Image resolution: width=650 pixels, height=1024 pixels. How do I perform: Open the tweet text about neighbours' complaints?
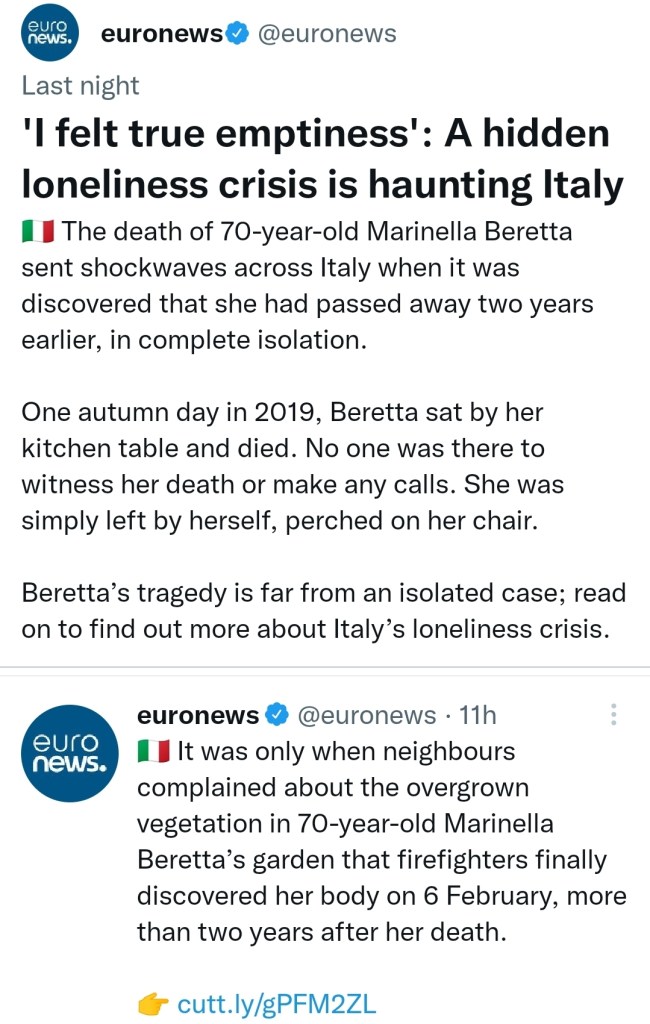[x=380, y=842]
